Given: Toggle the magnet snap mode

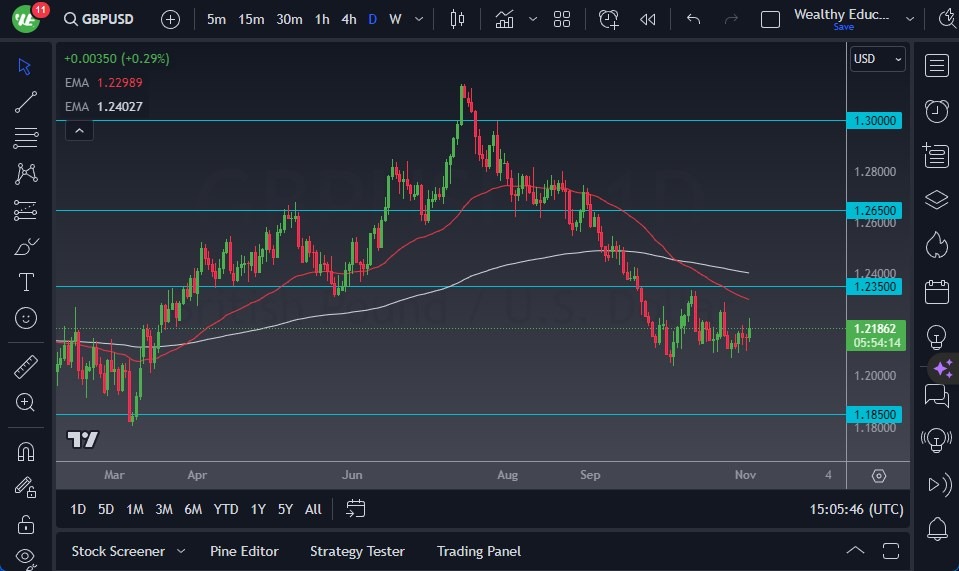Looking at the screenshot, I should pos(26,451).
